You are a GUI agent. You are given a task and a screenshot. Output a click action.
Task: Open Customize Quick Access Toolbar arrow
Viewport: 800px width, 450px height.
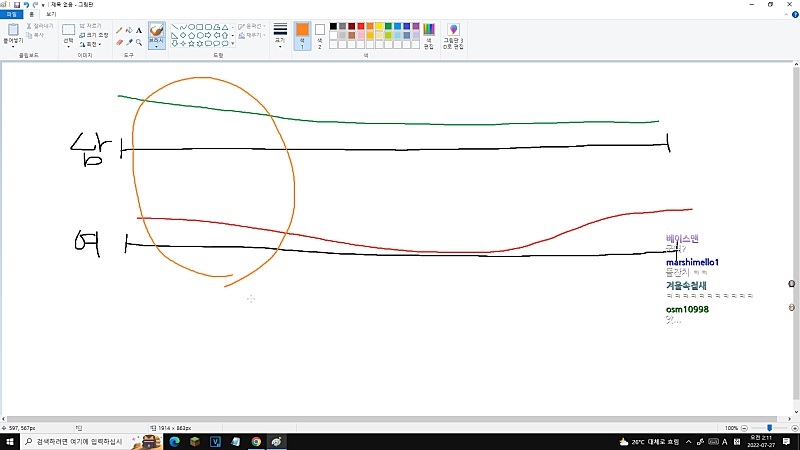(x=43, y=5)
